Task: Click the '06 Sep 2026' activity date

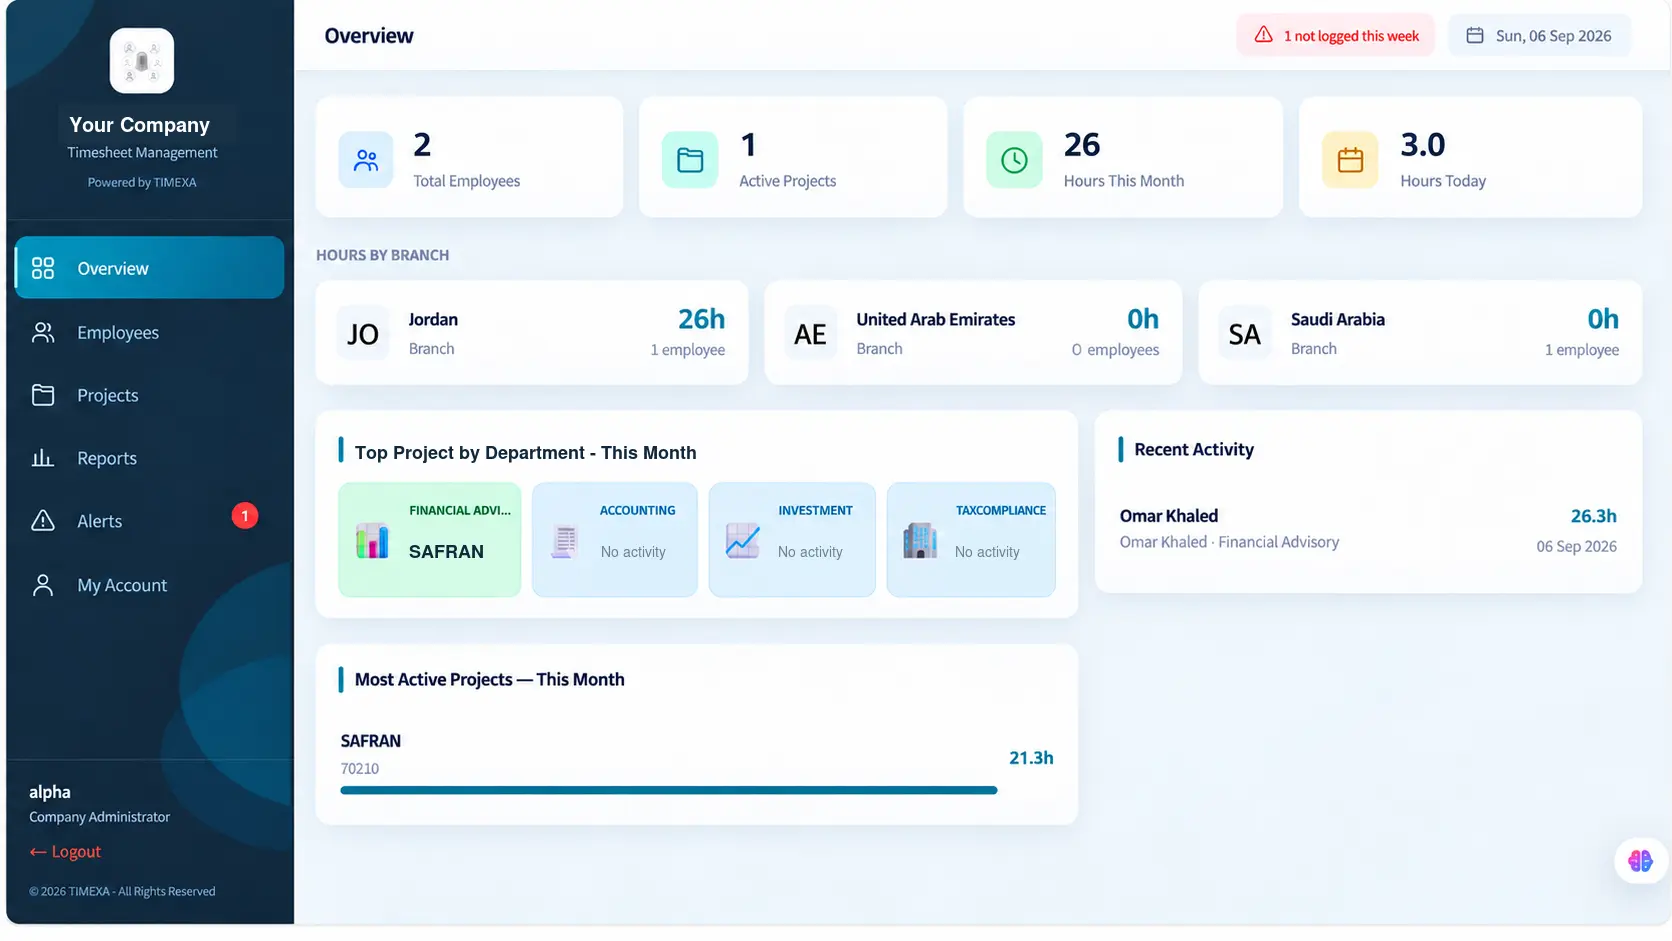Action: (x=1577, y=547)
